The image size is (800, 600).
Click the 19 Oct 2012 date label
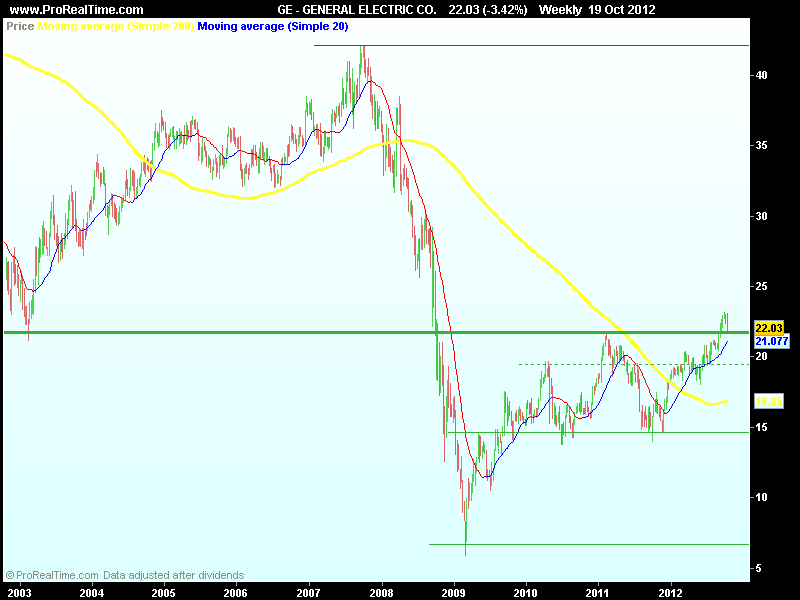(621, 10)
